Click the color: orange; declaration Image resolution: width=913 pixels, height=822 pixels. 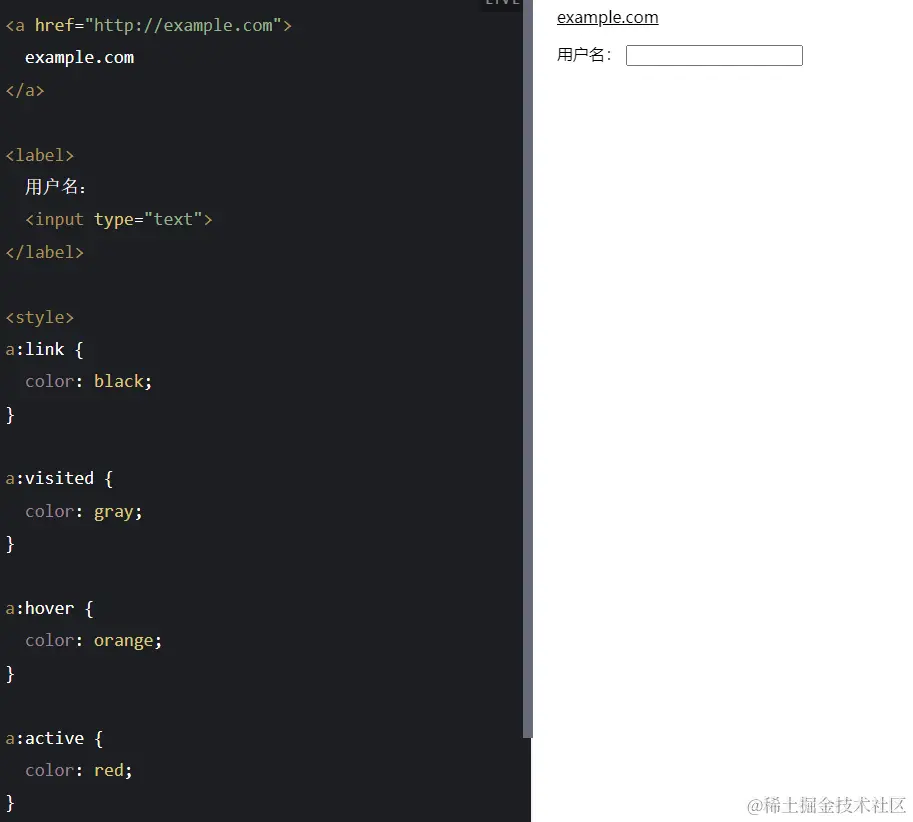(93, 641)
